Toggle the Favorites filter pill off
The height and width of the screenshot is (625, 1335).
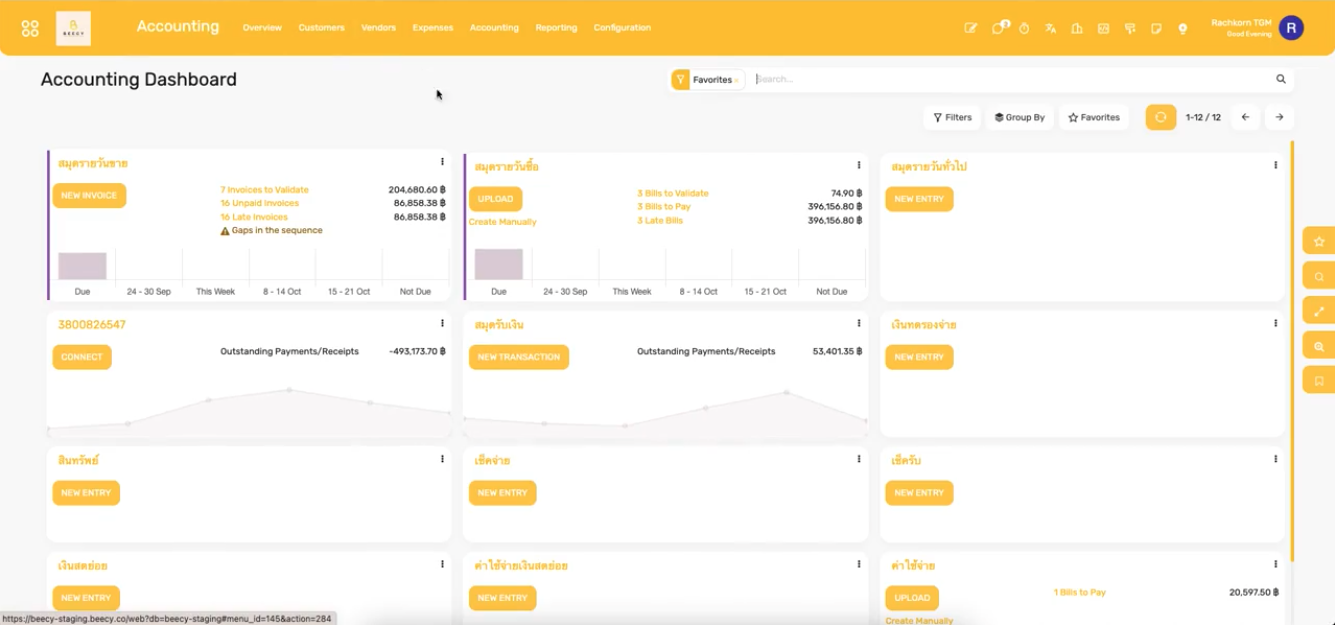click(707, 78)
